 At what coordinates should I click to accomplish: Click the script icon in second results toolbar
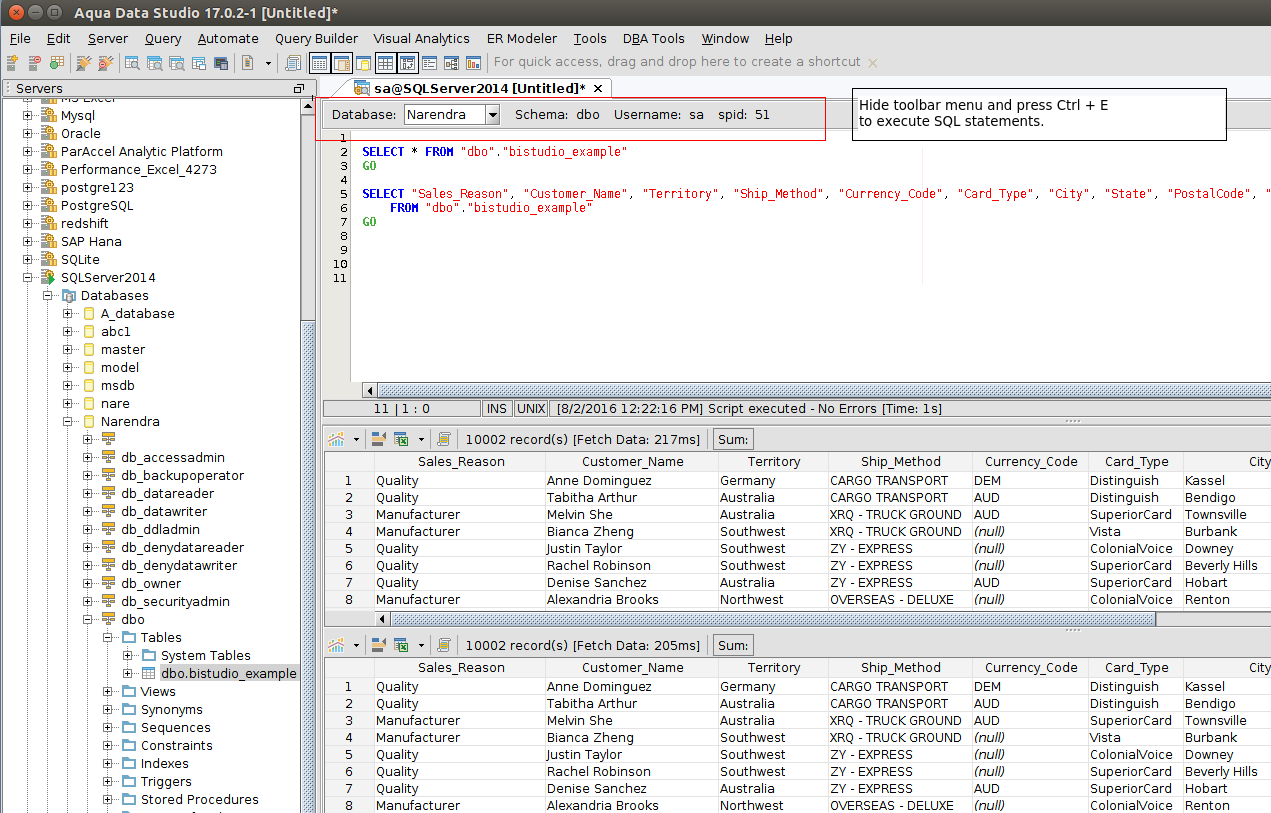tap(445, 645)
